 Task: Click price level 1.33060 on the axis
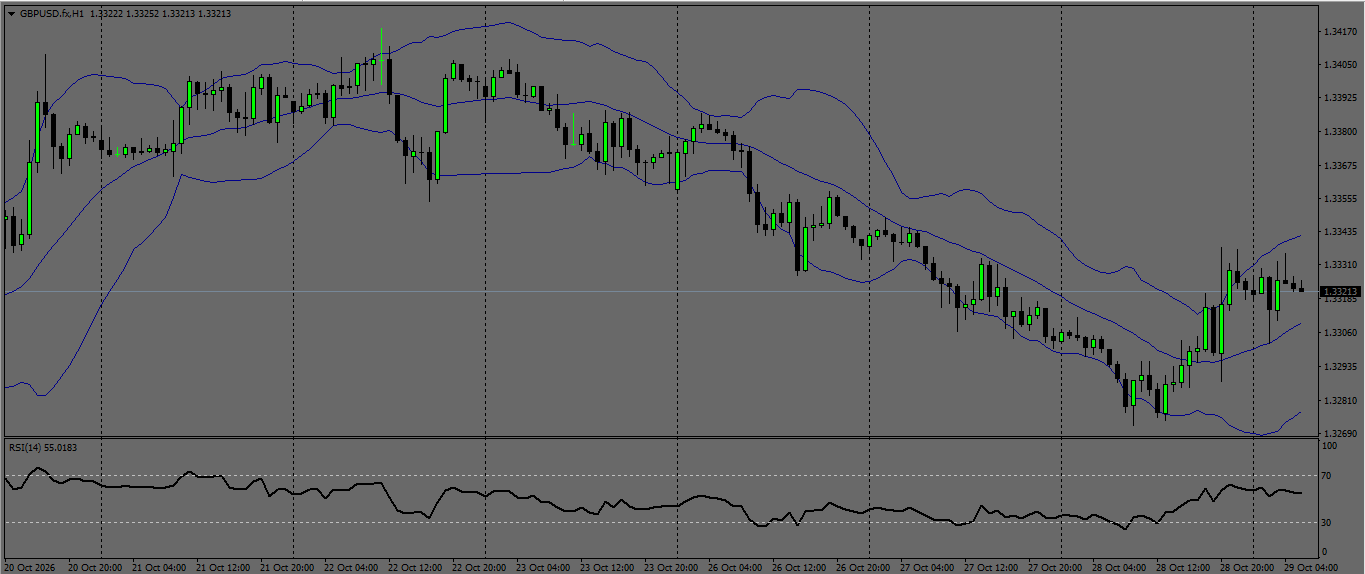[x=1339, y=332]
